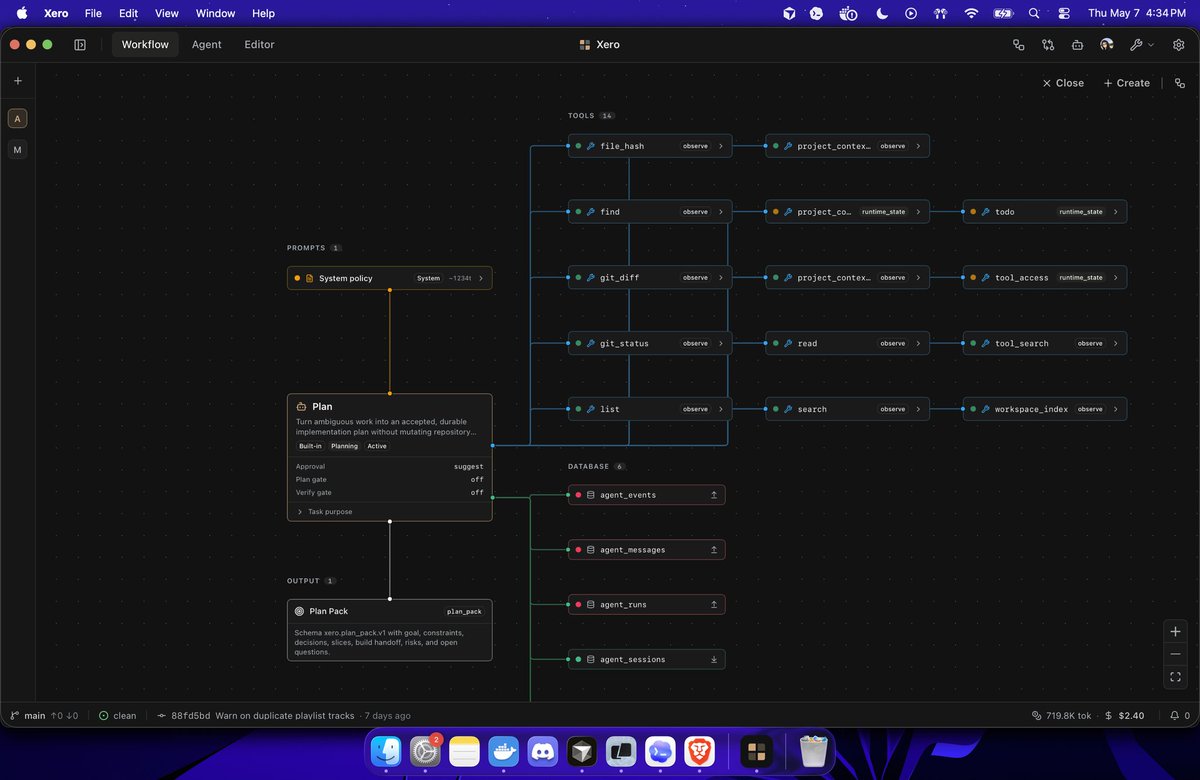
Task: Open the git compare icon in header
Action: pyautogui.click(x=1048, y=45)
